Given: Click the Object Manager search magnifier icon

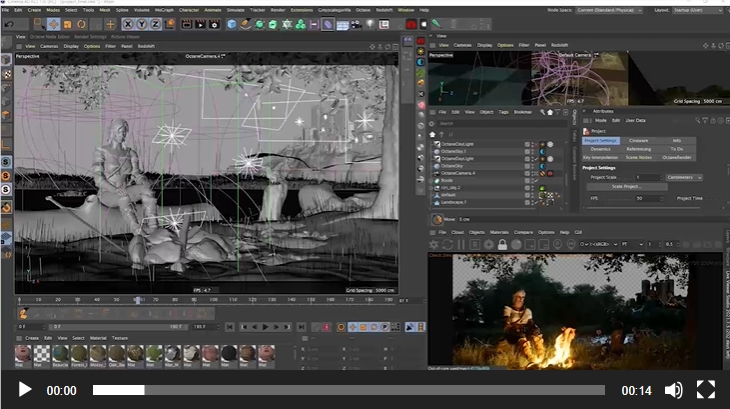Looking at the screenshot, I should pos(542,112).
